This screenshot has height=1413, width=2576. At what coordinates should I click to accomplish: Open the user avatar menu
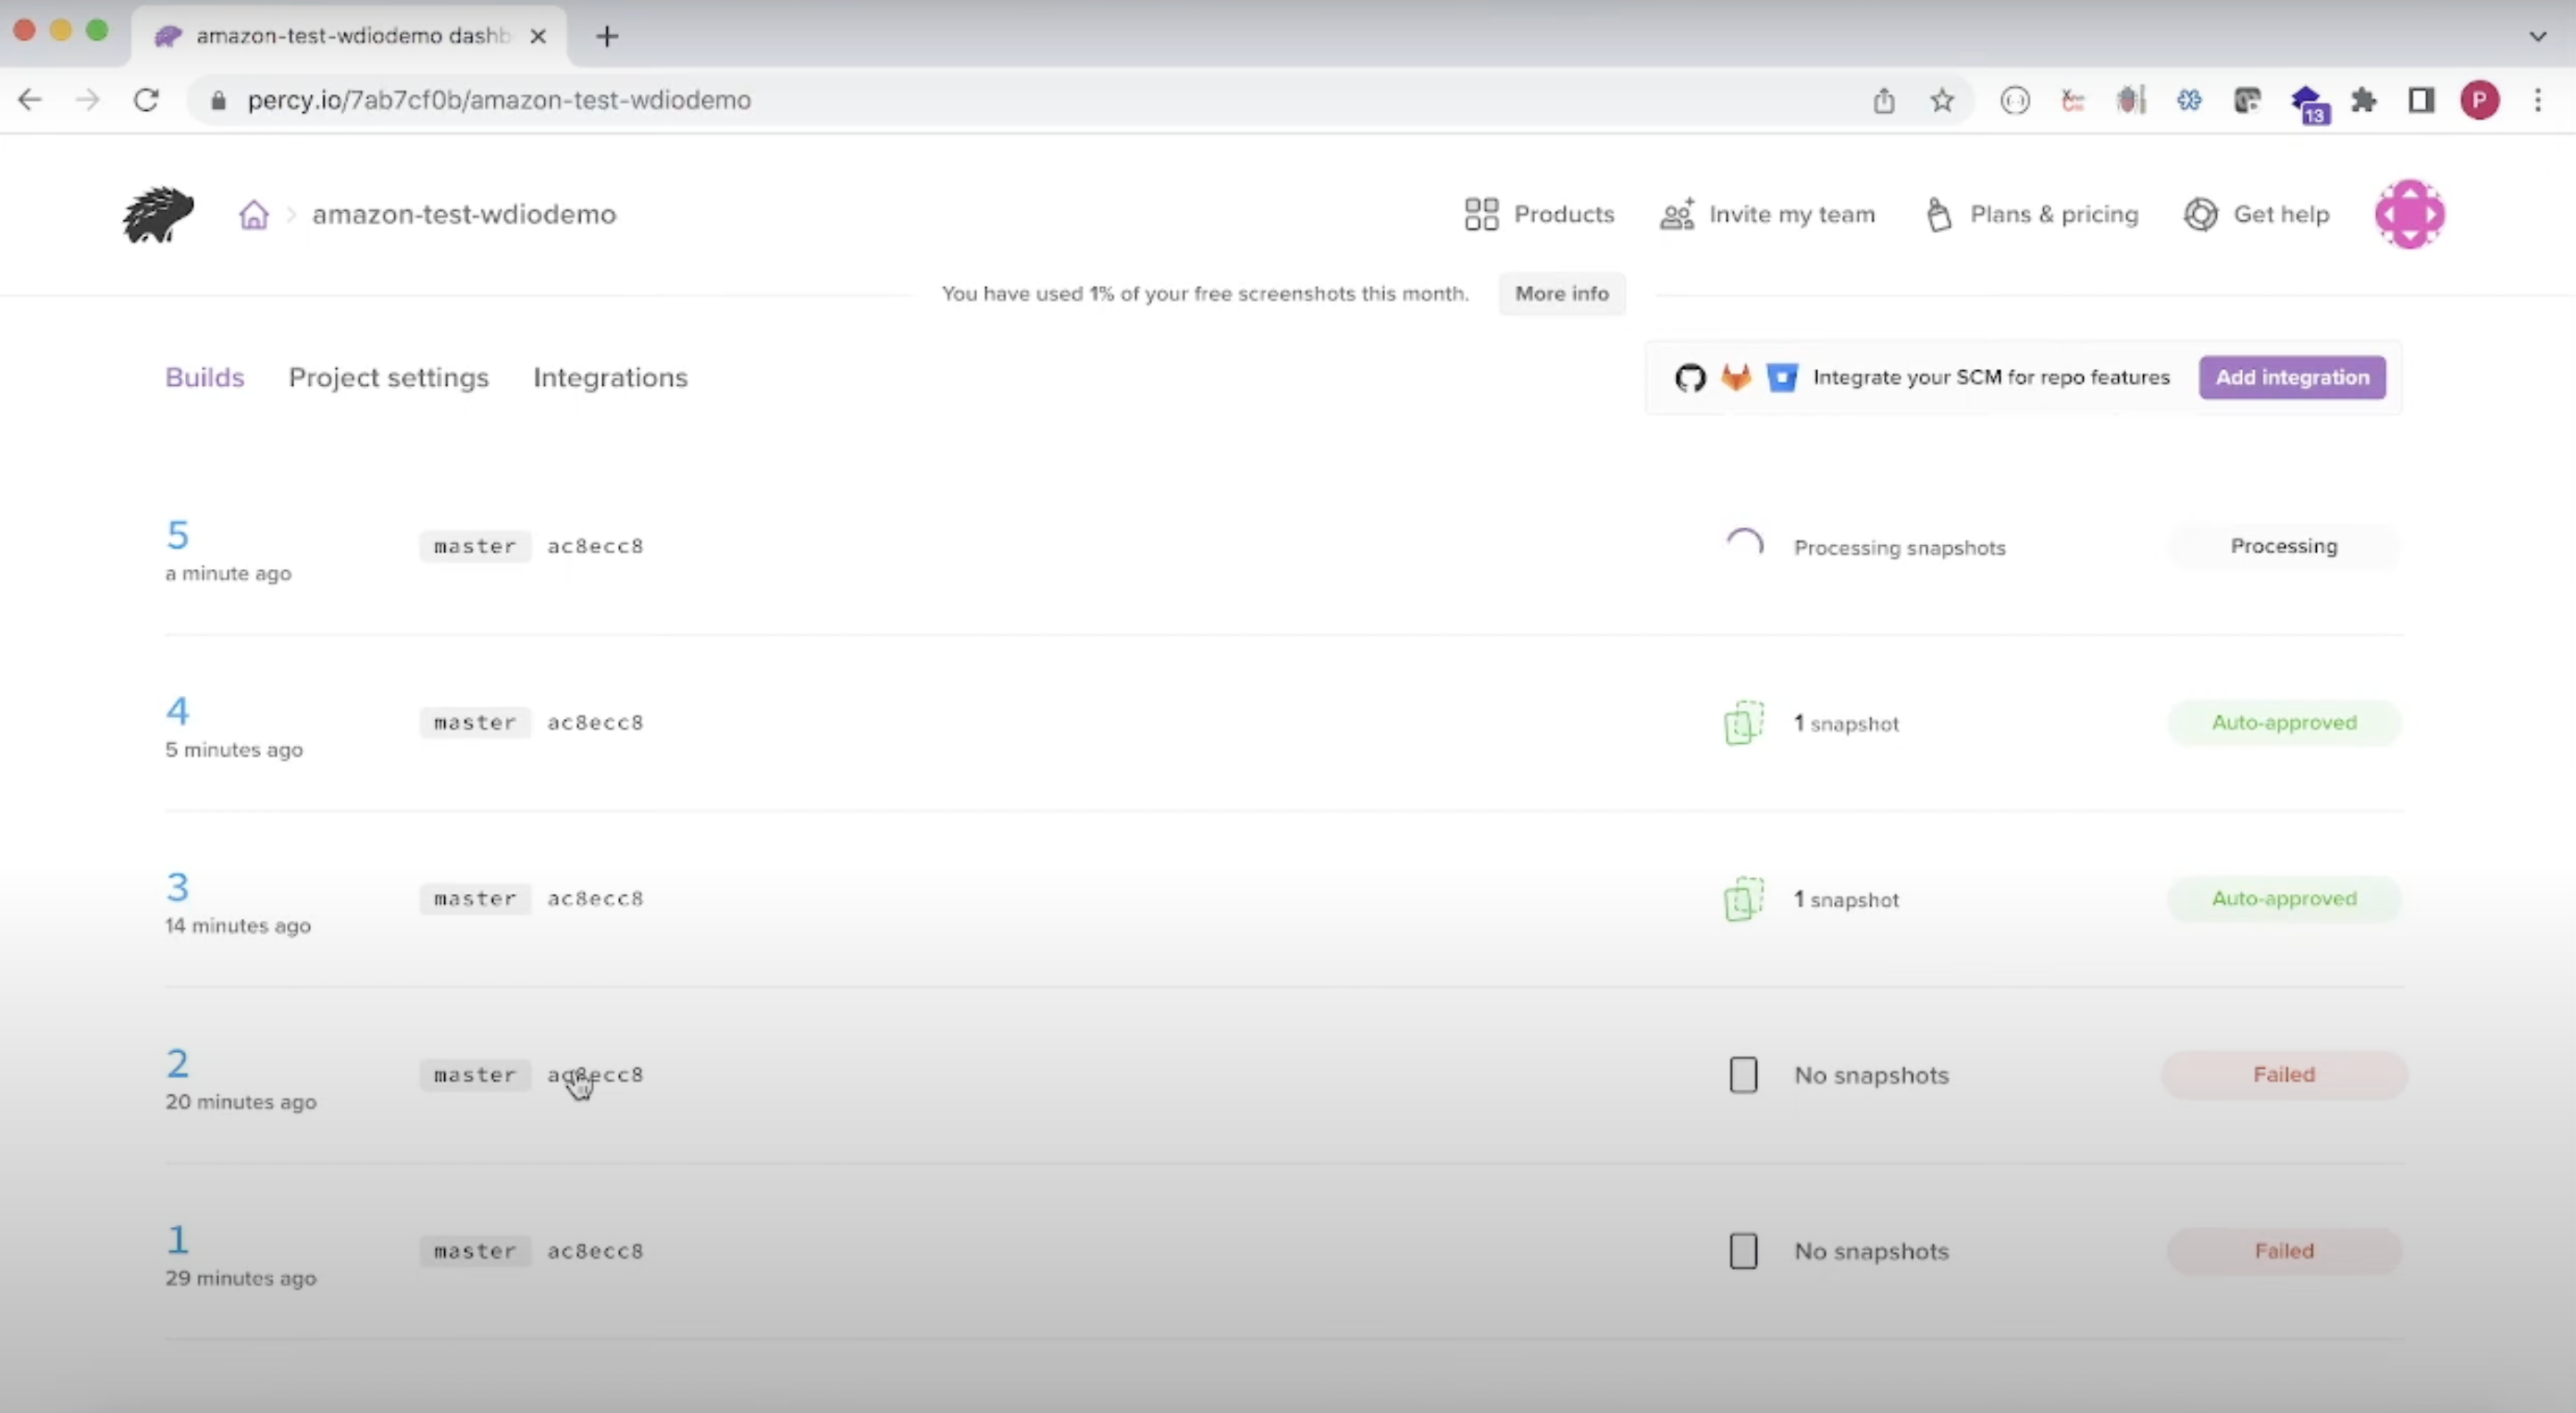tap(2409, 214)
